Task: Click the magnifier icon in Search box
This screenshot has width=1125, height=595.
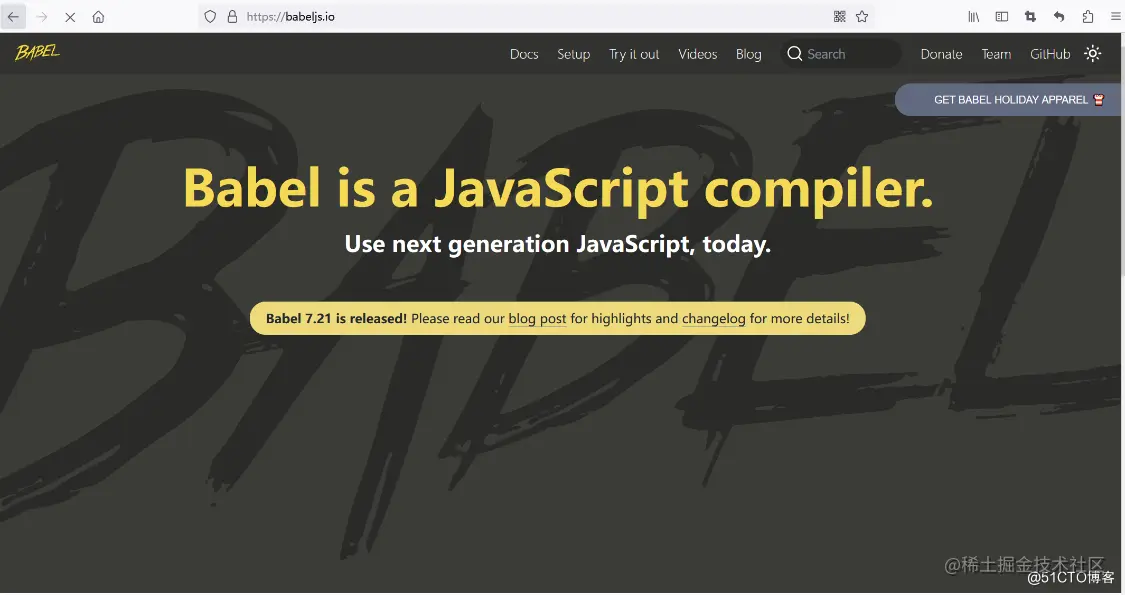Action: pos(794,54)
